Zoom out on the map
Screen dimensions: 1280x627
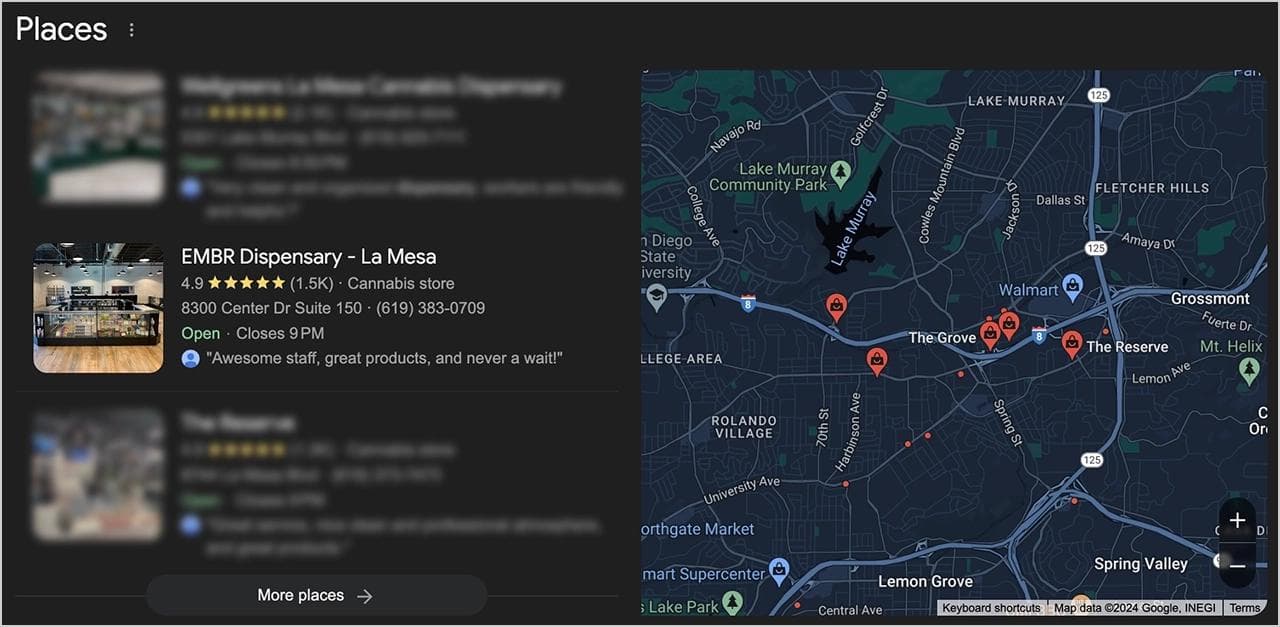(1237, 565)
